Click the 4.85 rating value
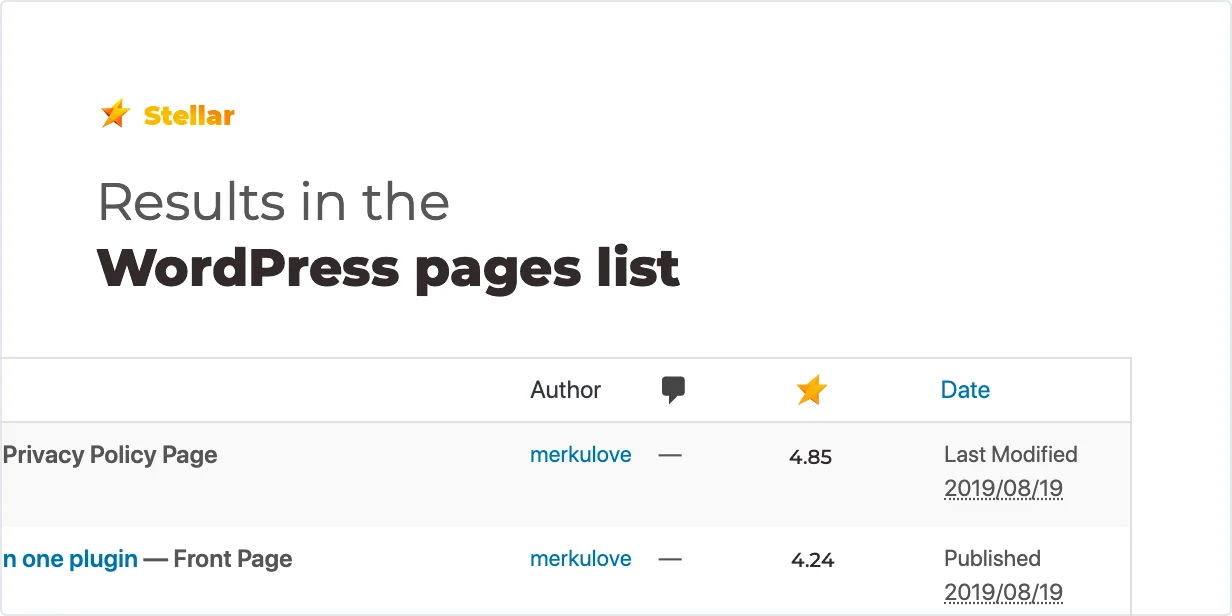This screenshot has width=1232, height=616. click(810, 457)
